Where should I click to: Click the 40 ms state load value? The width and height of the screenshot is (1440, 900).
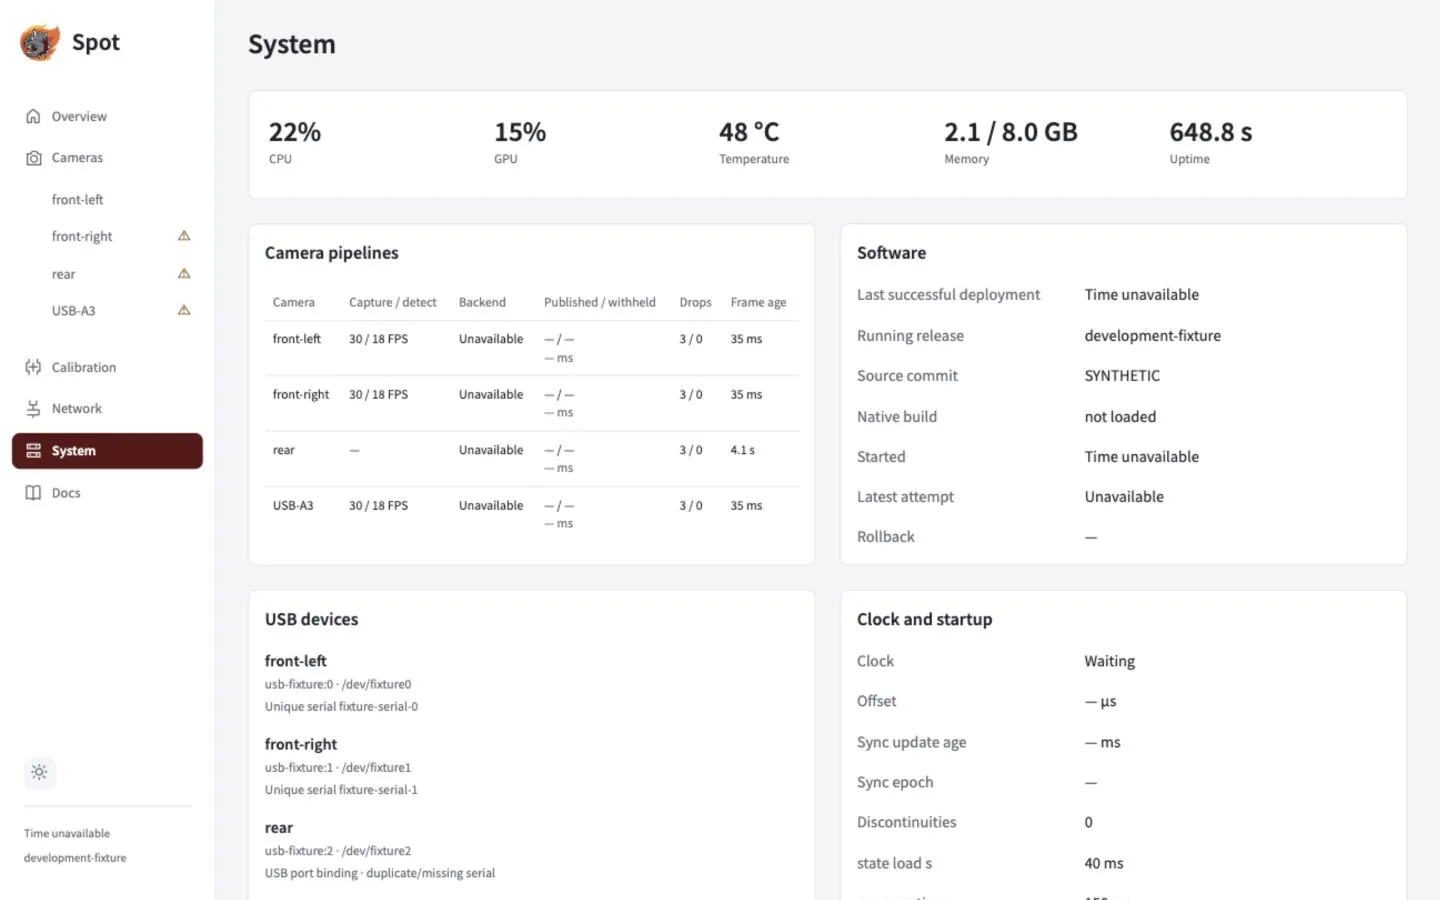(x=1104, y=863)
